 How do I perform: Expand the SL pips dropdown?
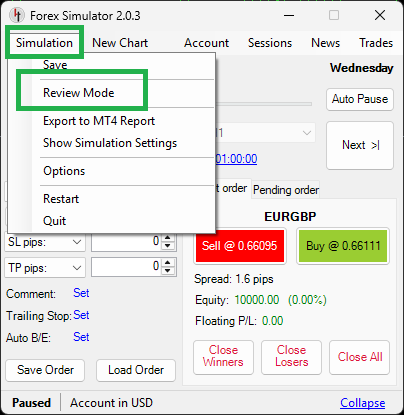point(77,242)
